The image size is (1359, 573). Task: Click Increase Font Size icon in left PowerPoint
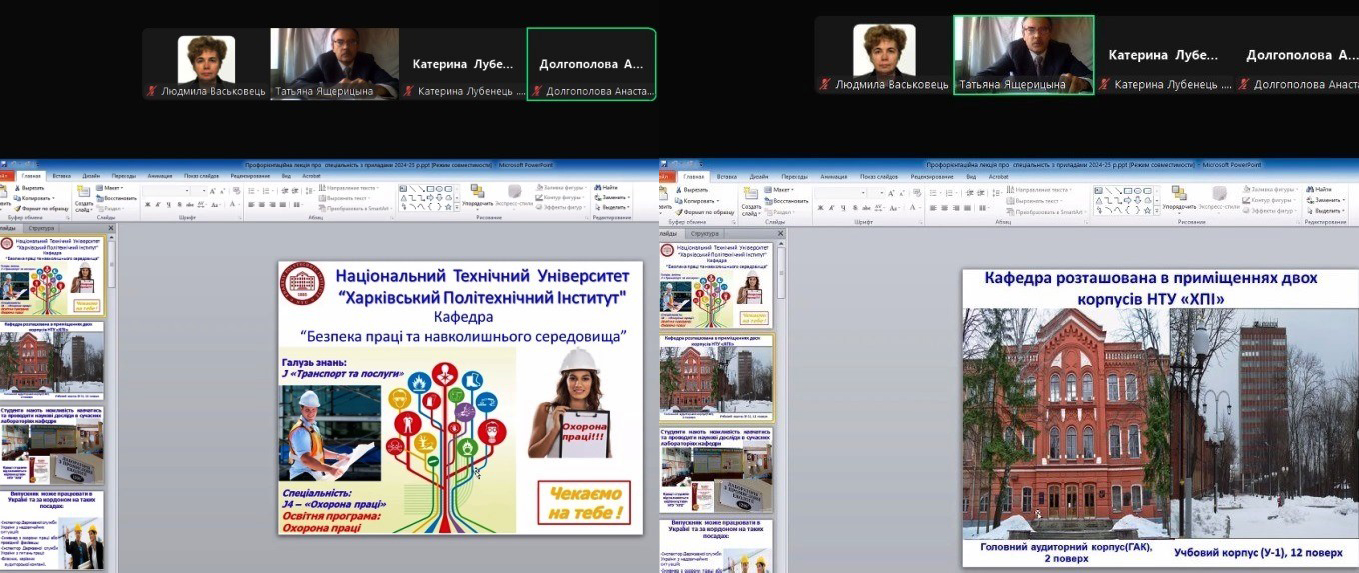click(x=212, y=191)
